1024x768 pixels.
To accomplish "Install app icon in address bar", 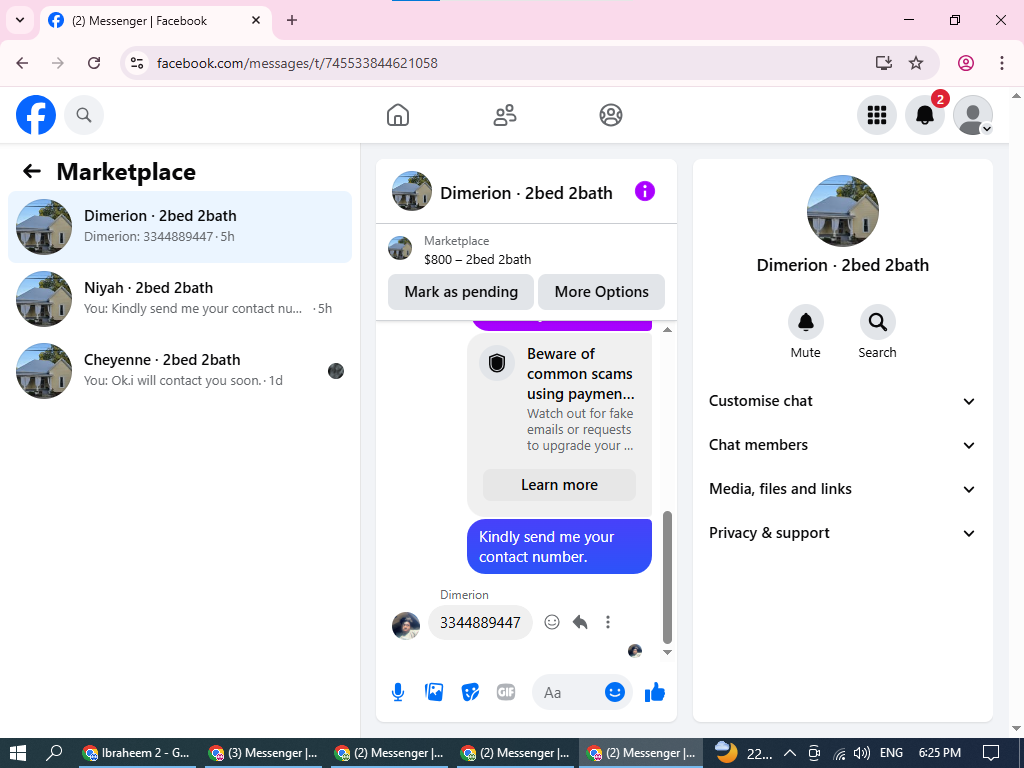I will click(x=884, y=63).
